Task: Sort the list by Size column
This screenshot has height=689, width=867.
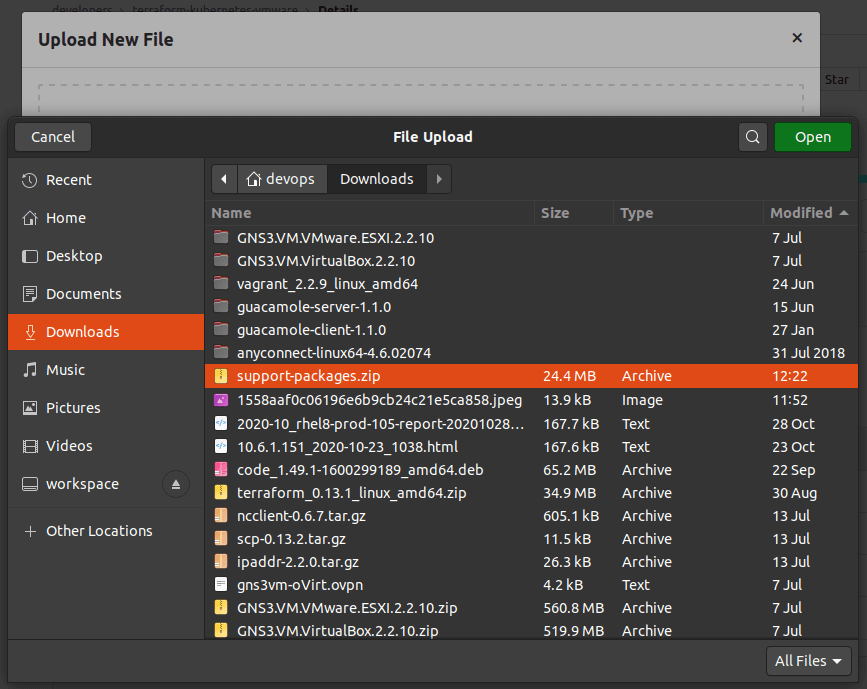Action: [555, 213]
